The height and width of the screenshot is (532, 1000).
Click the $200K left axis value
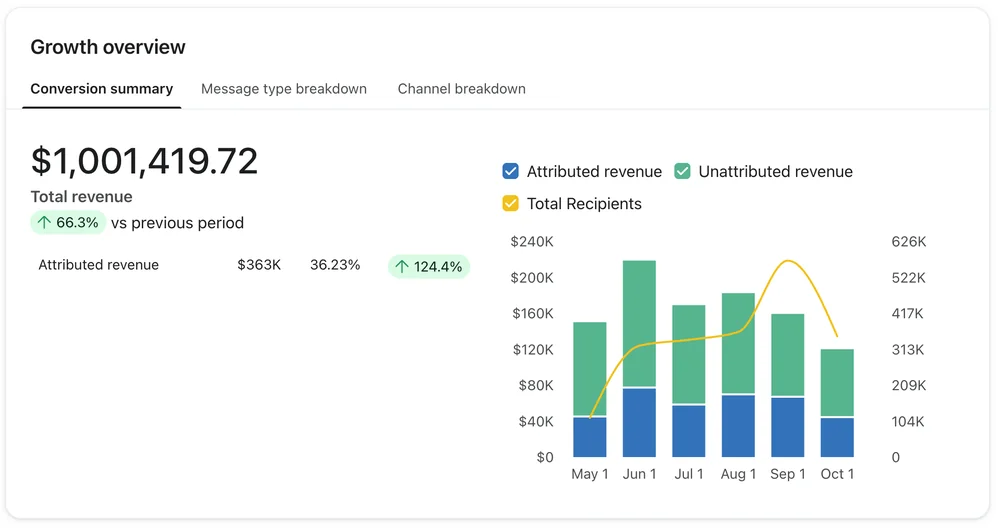[532, 277]
